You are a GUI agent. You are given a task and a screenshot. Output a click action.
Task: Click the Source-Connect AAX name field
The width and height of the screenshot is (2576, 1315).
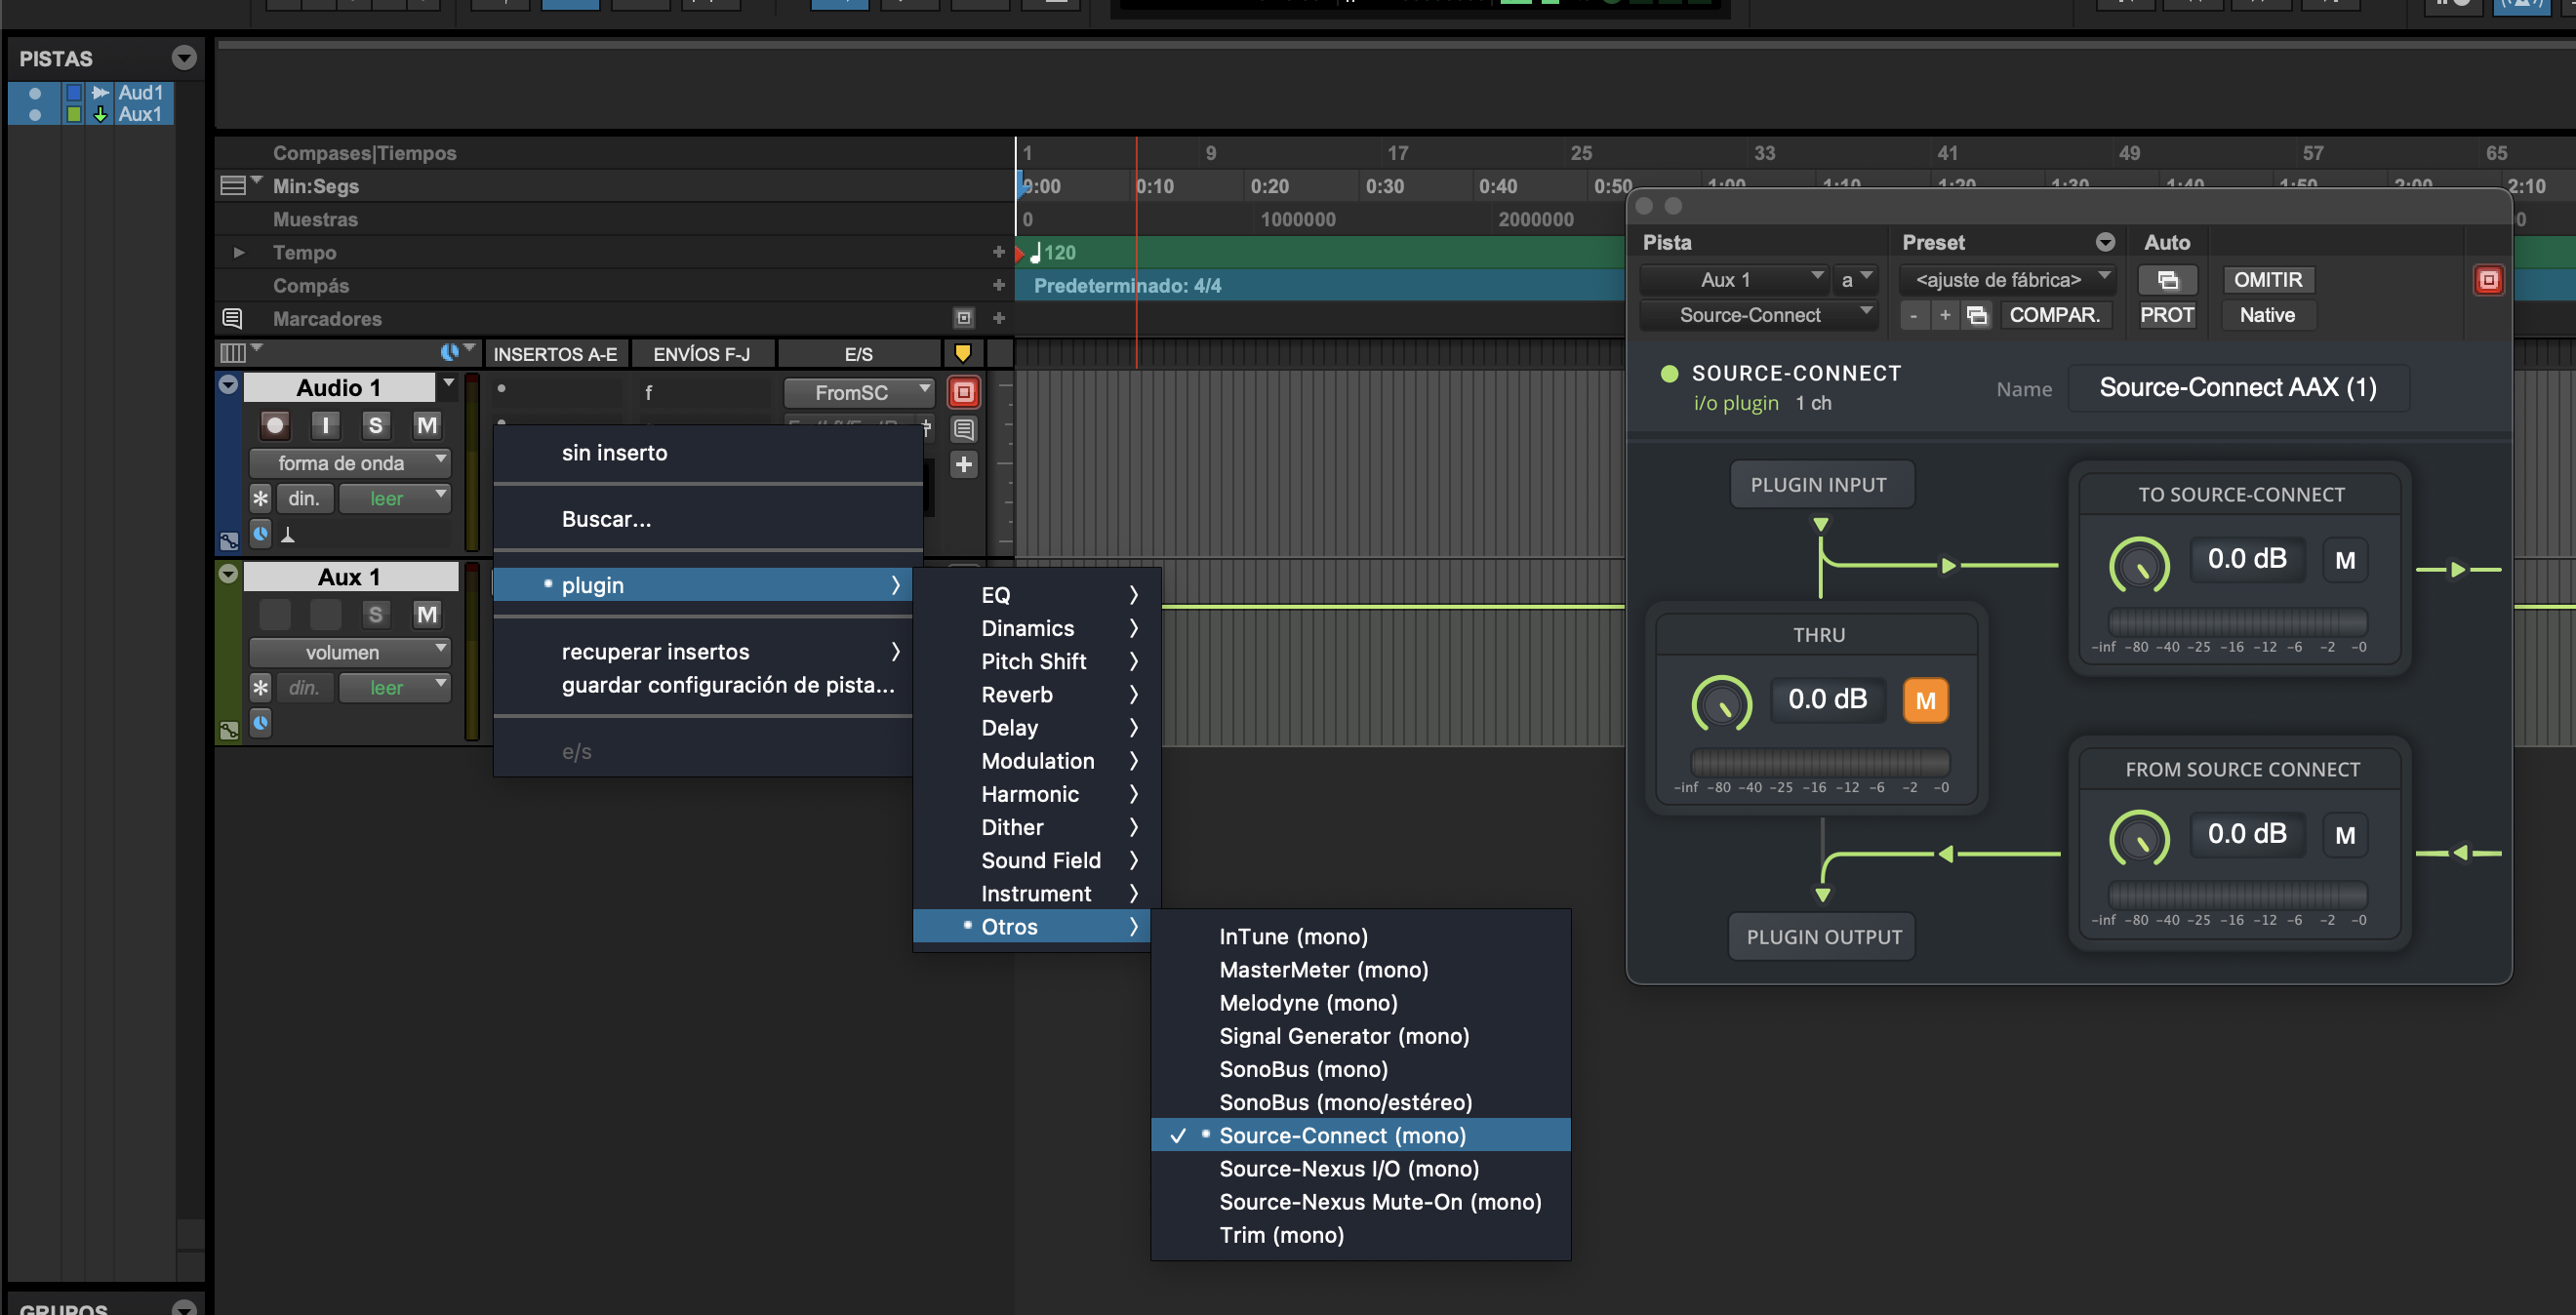[2237, 388]
